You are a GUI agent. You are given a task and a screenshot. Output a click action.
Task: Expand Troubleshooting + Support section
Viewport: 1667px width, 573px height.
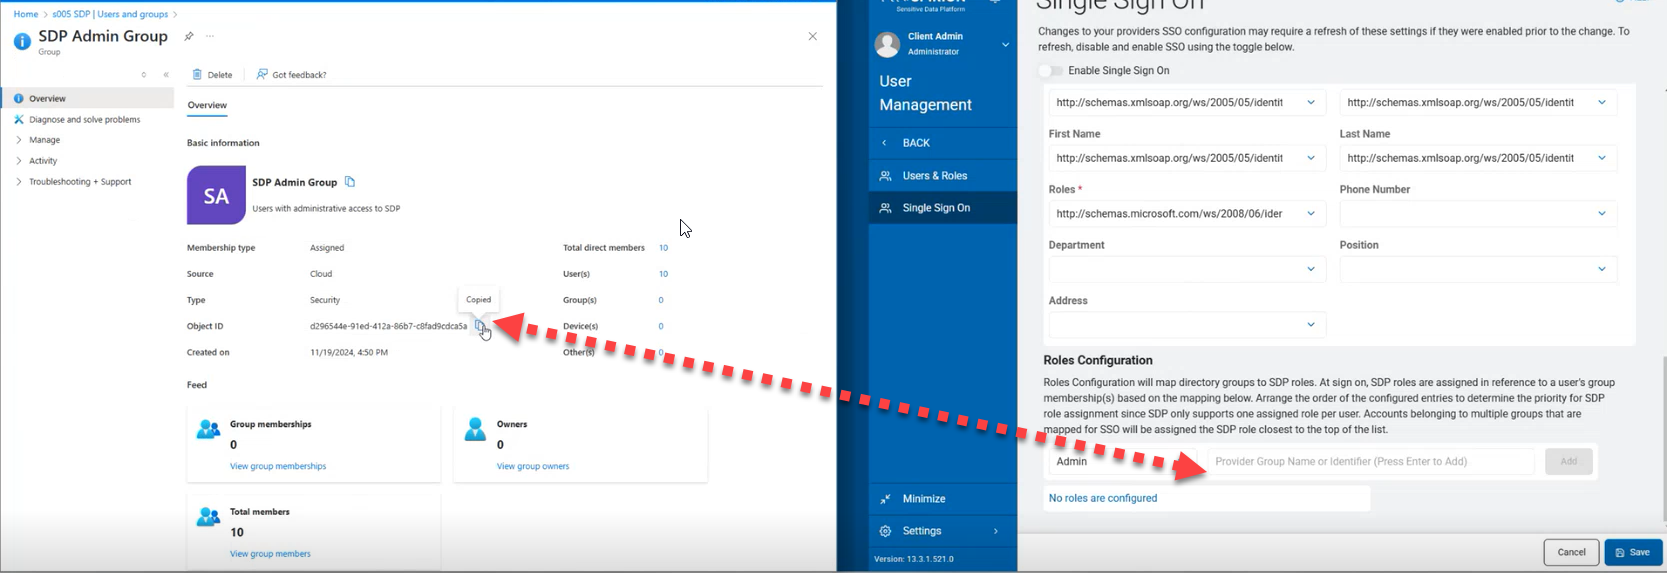(x=19, y=182)
